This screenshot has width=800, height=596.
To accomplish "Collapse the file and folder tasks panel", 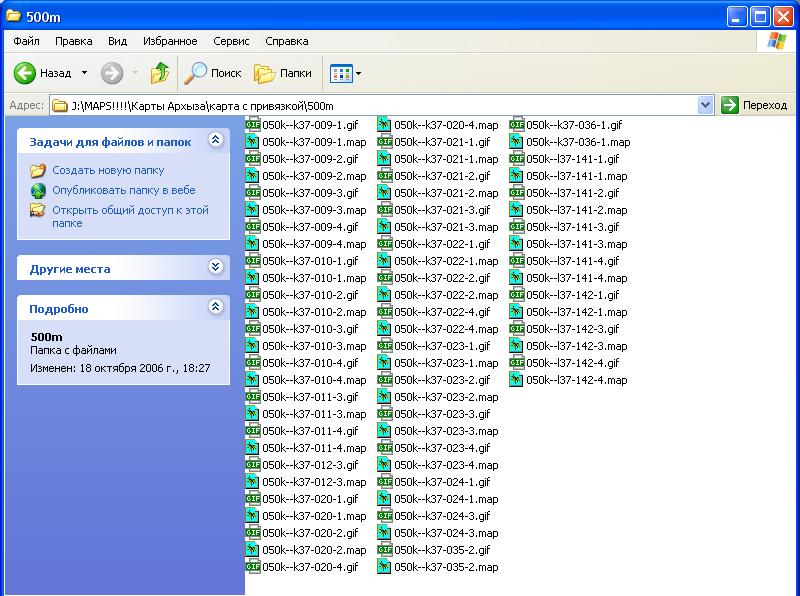I will pos(214,141).
